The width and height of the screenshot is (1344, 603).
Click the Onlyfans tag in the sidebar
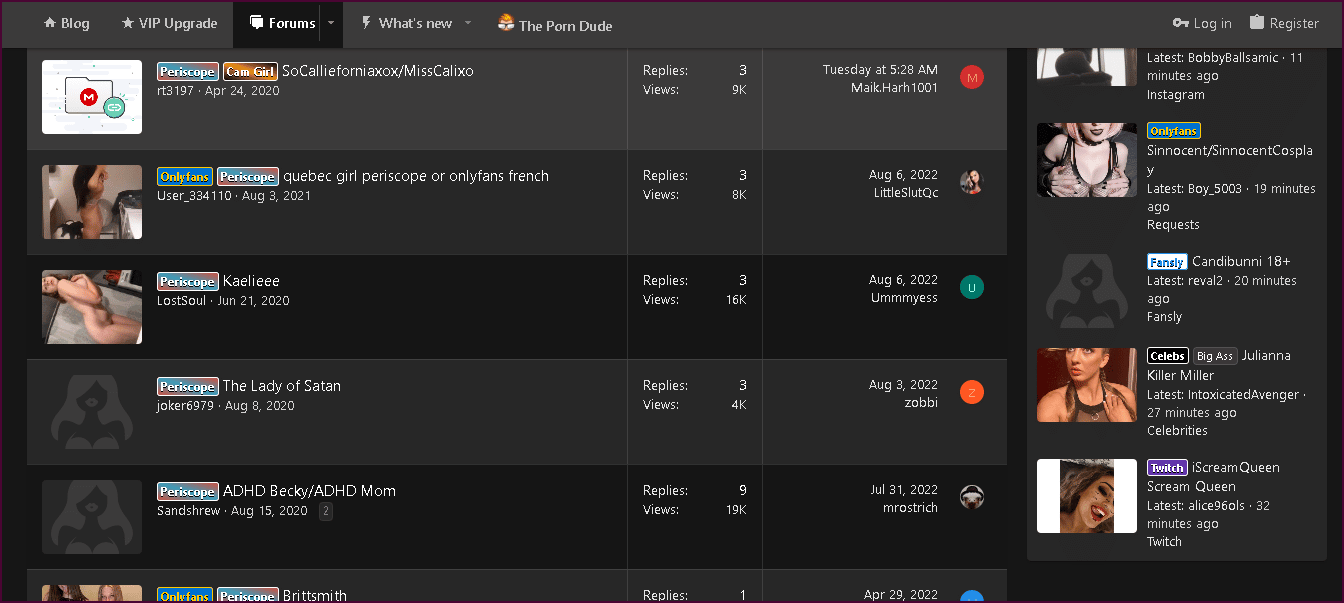point(1174,131)
